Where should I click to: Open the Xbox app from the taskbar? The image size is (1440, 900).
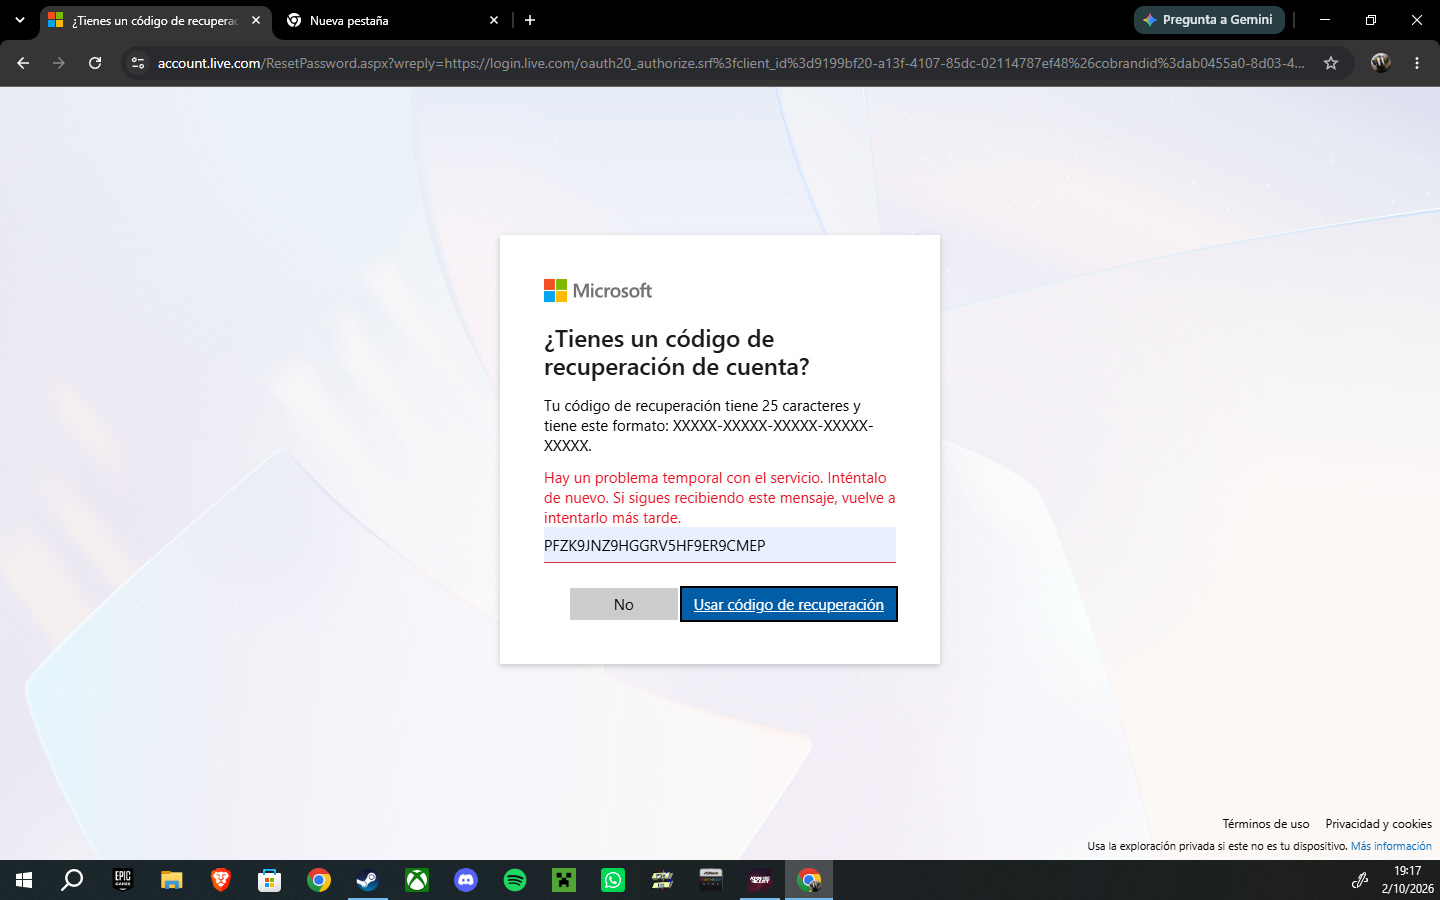click(x=417, y=880)
